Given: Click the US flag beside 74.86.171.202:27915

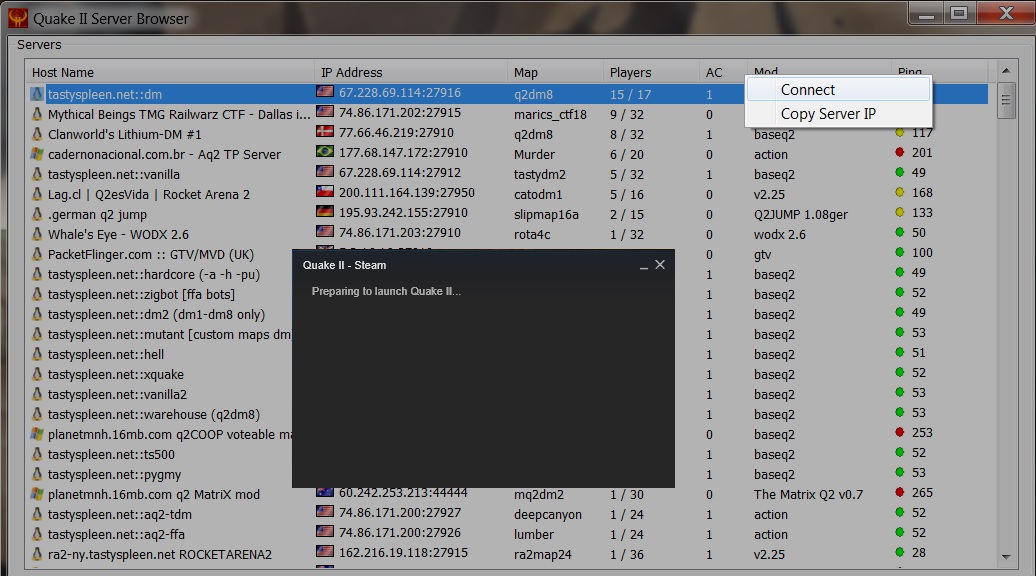Looking at the screenshot, I should tap(324, 112).
